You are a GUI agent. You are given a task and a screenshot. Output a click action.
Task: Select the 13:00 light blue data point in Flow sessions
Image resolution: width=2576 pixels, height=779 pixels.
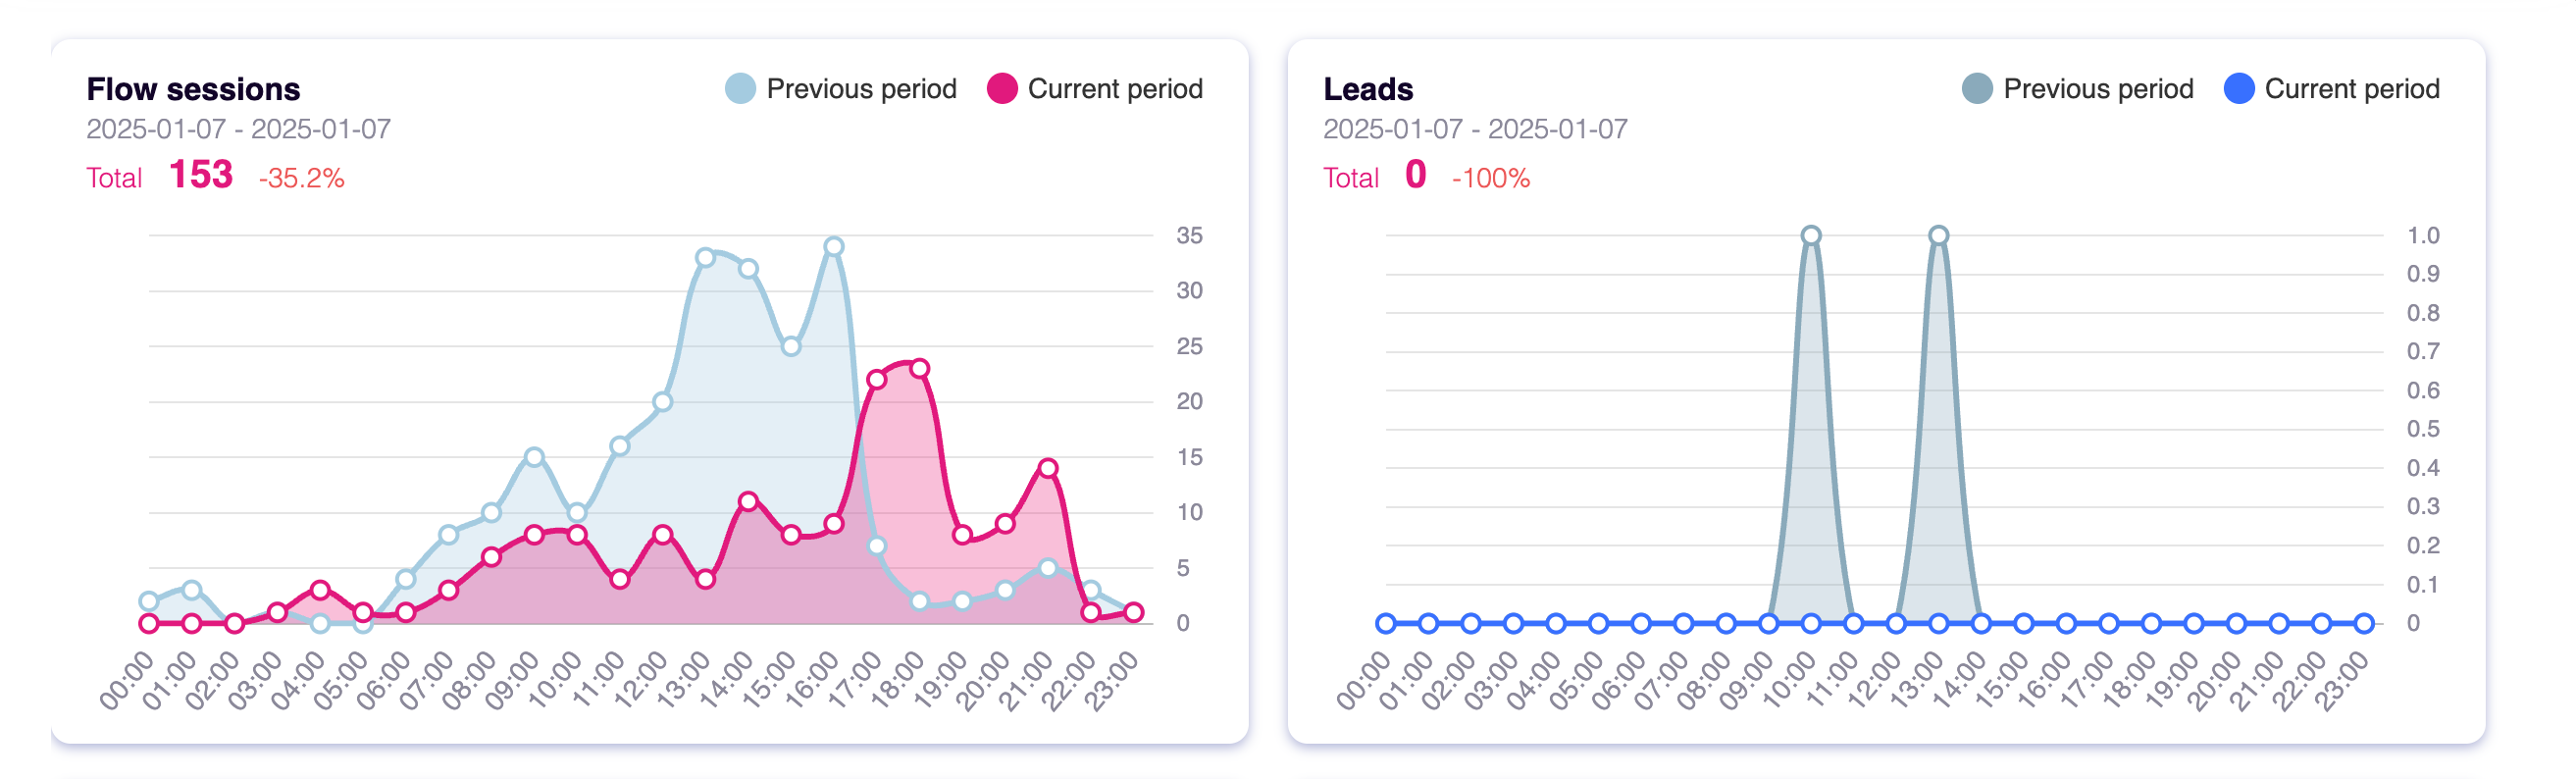click(706, 258)
